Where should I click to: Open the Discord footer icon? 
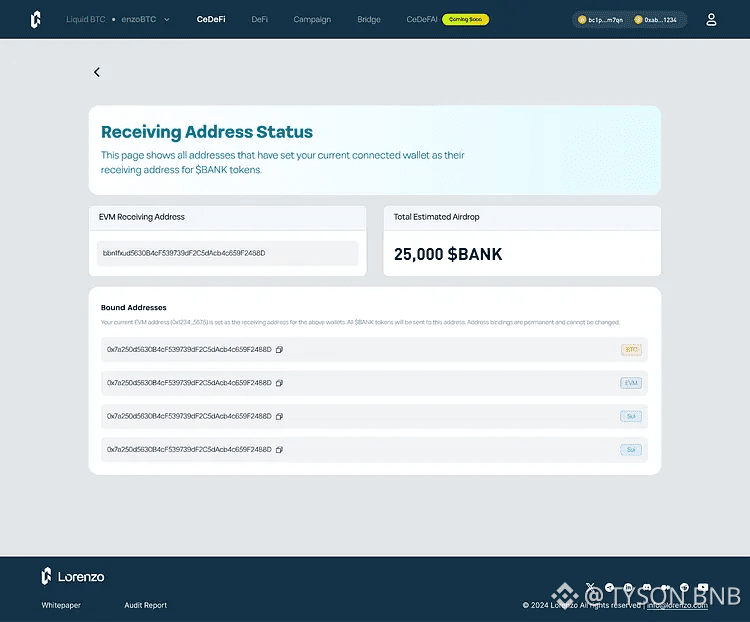coord(647,587)
